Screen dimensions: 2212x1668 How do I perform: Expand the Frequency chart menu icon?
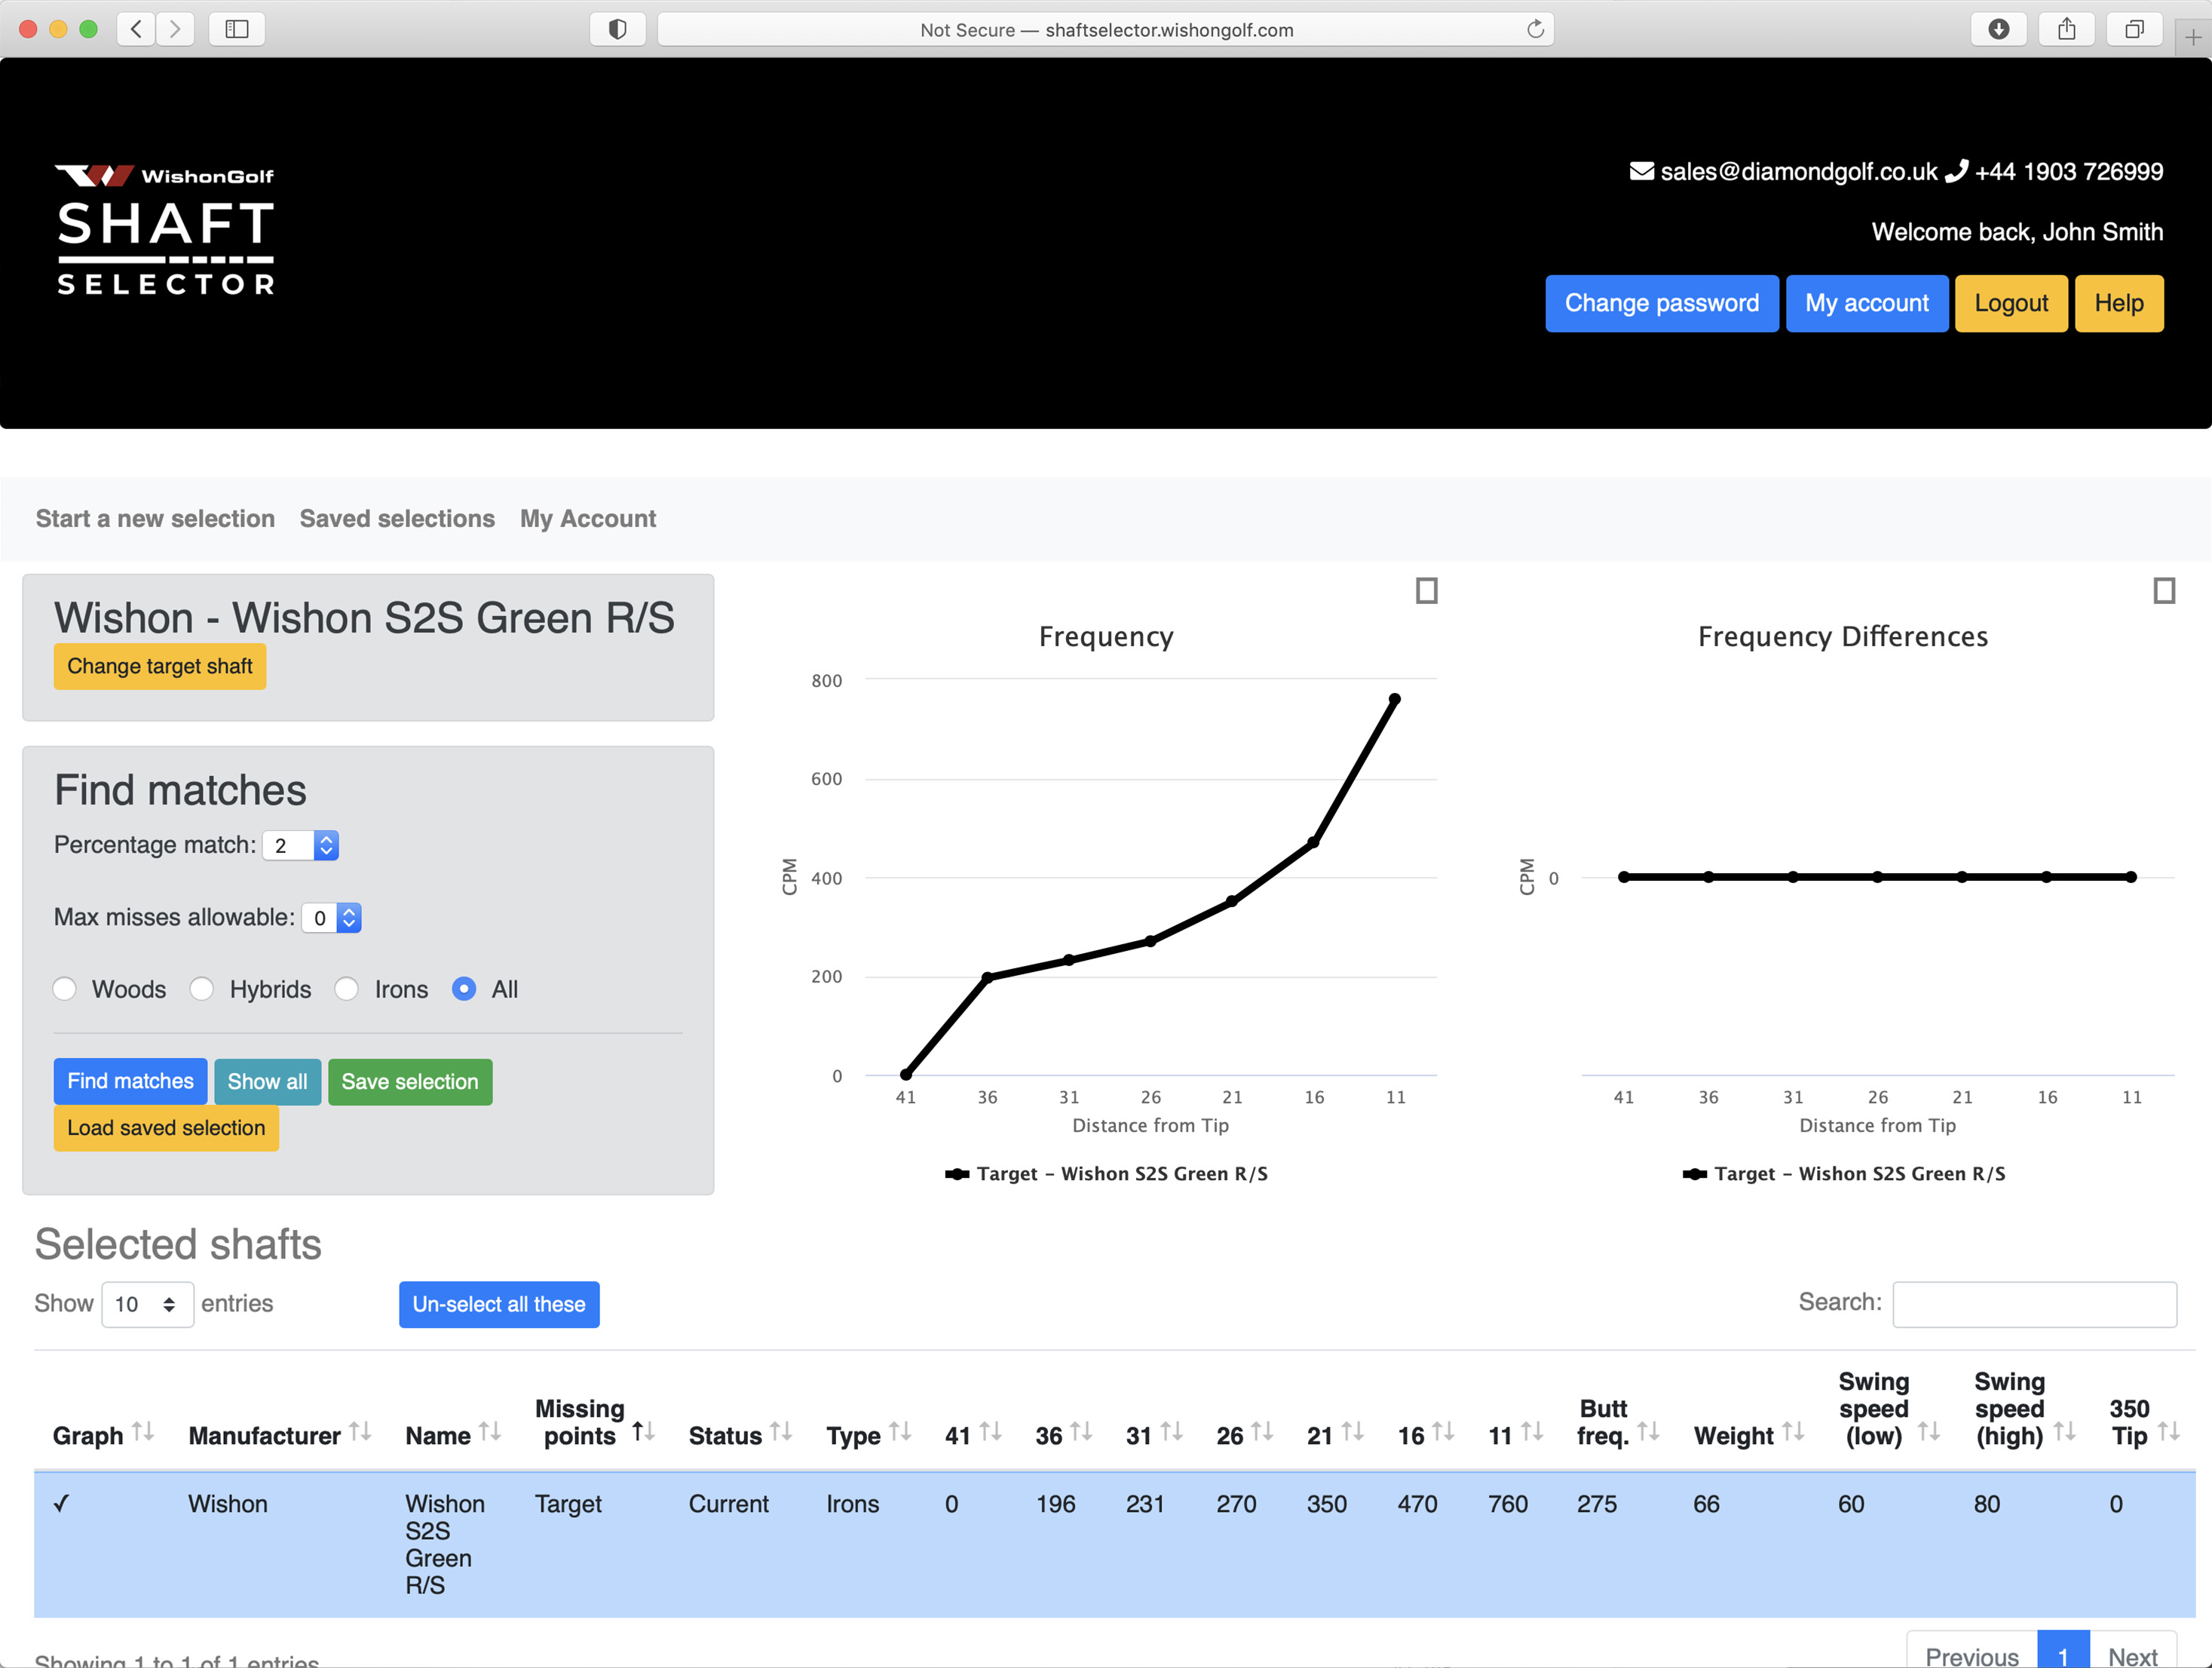1426,591
